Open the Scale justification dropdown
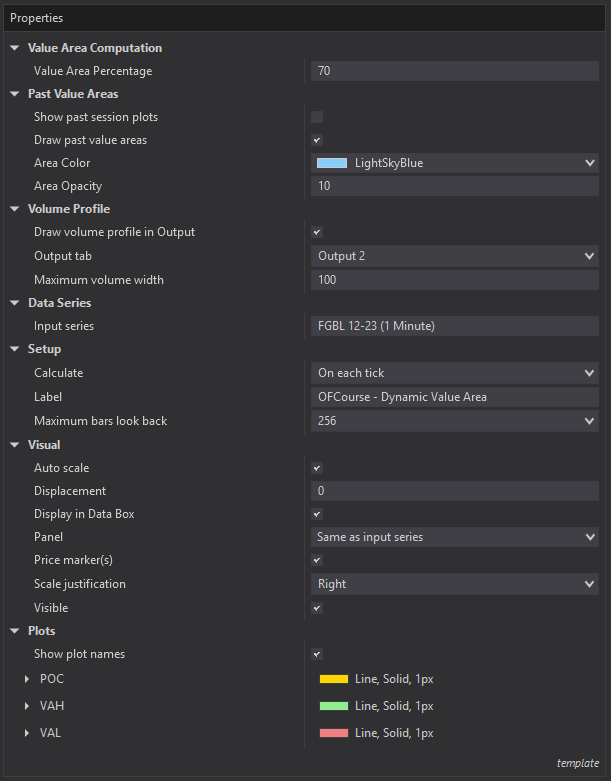The image size is (611, 781). tap(455, 584)
